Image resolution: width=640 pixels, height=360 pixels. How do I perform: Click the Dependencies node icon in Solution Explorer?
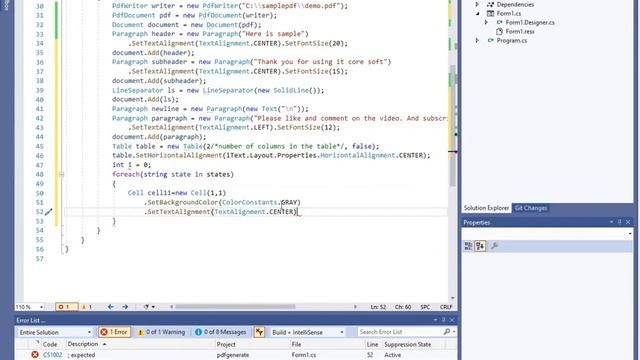click(490, 4)
